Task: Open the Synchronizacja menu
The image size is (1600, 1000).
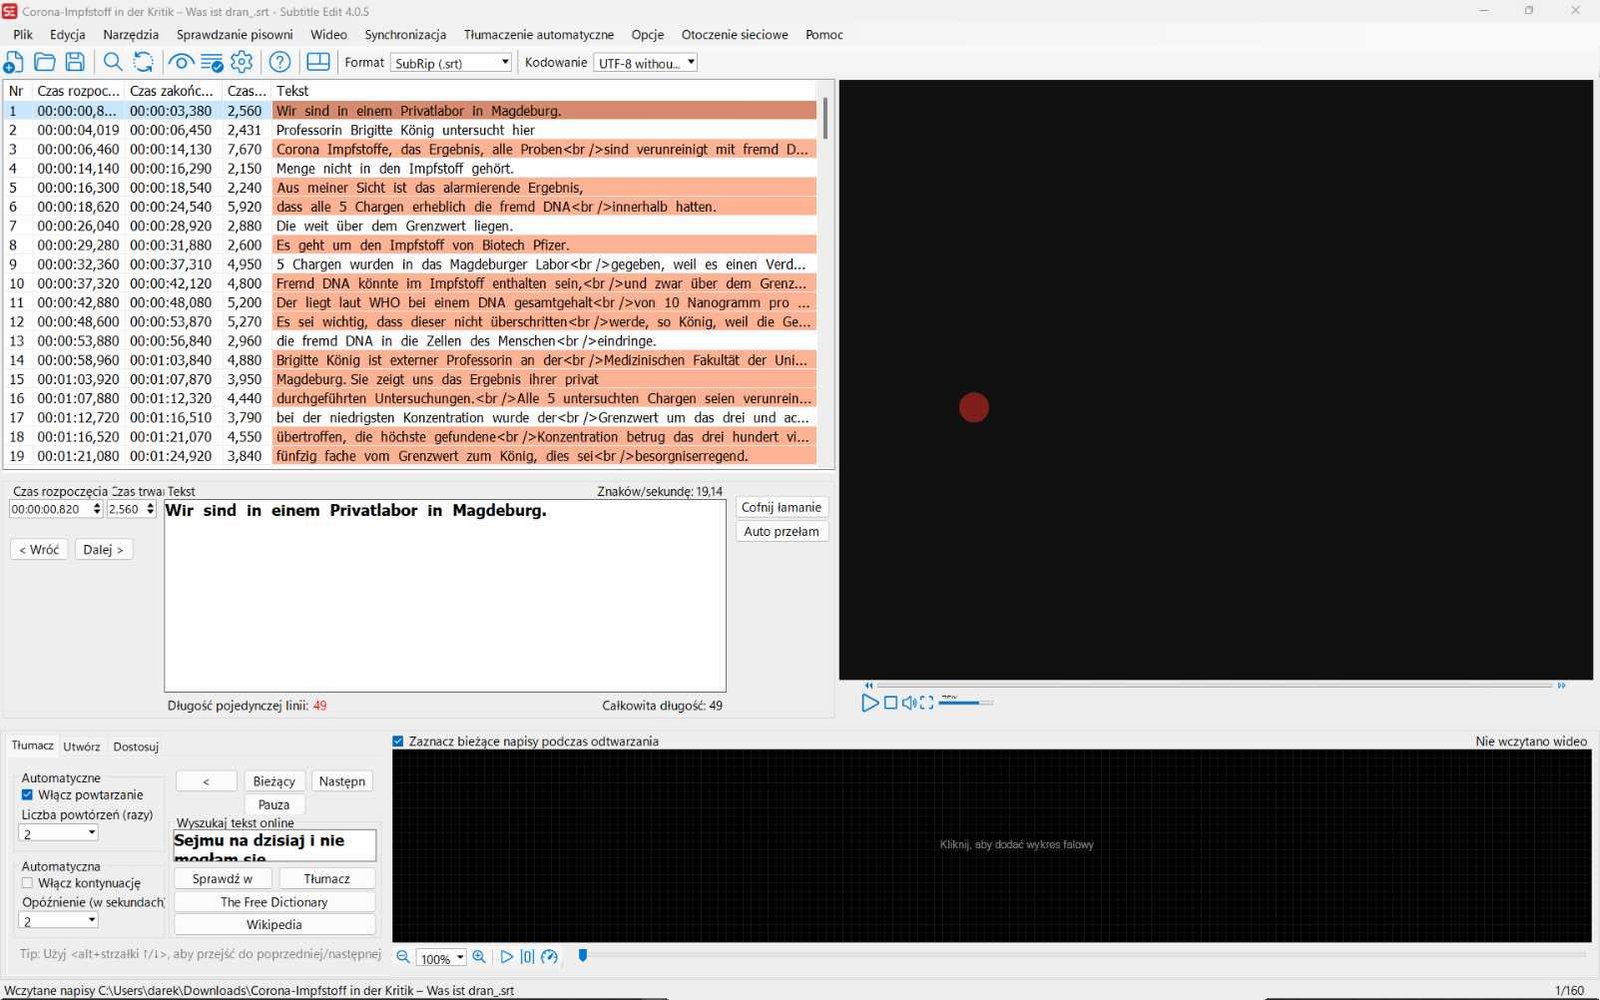Action: tap(405, 34)
